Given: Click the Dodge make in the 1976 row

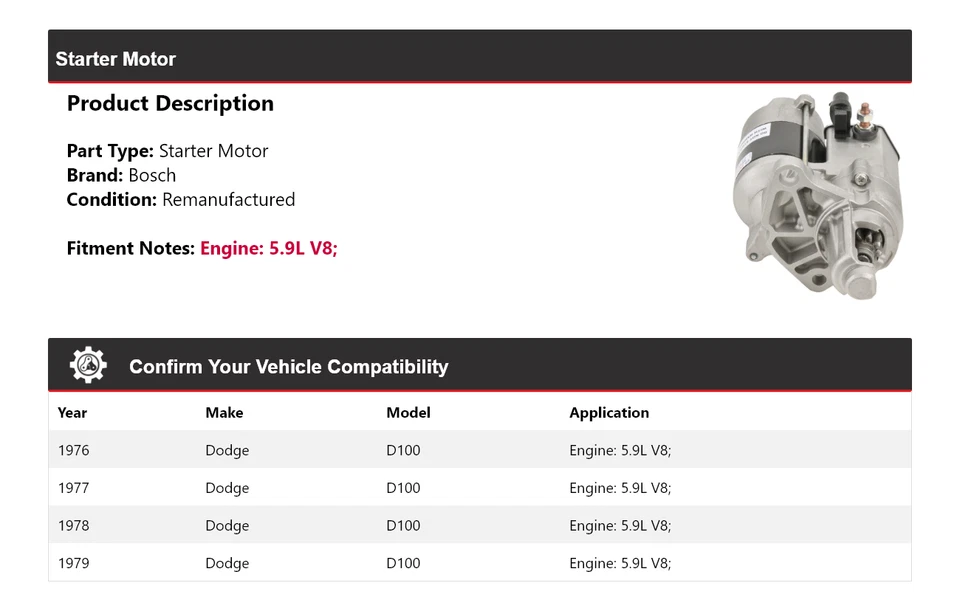Looking at the screenshot, I should coord(227,450).
